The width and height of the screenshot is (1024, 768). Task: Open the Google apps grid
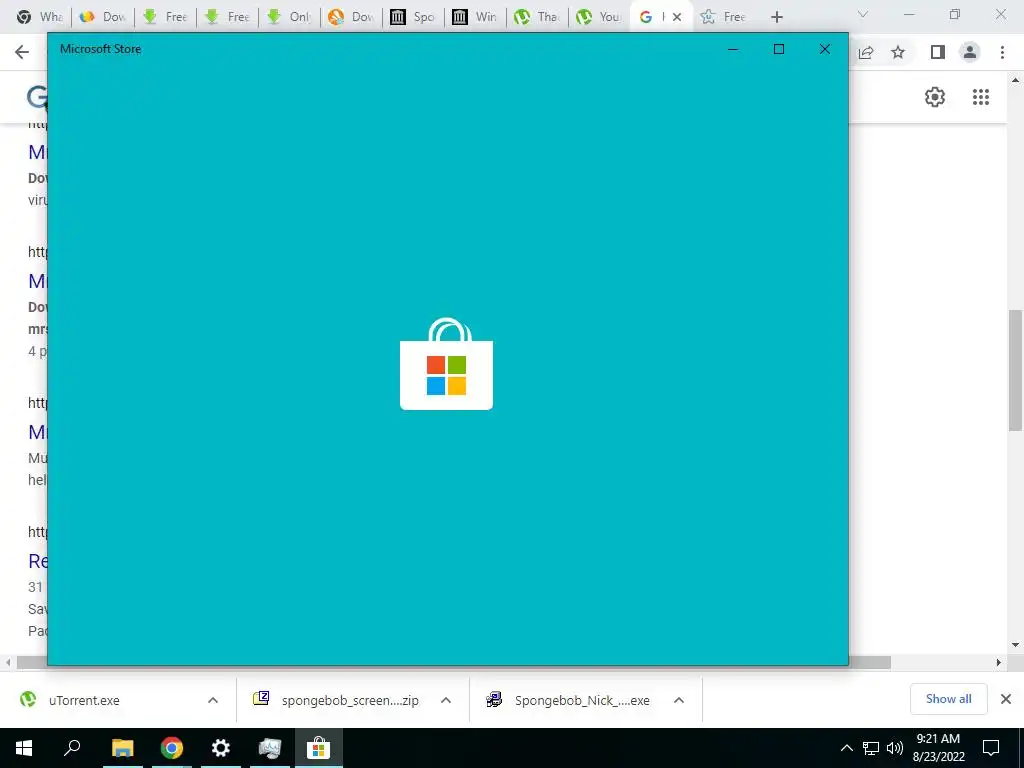click(x=981, y=97)
